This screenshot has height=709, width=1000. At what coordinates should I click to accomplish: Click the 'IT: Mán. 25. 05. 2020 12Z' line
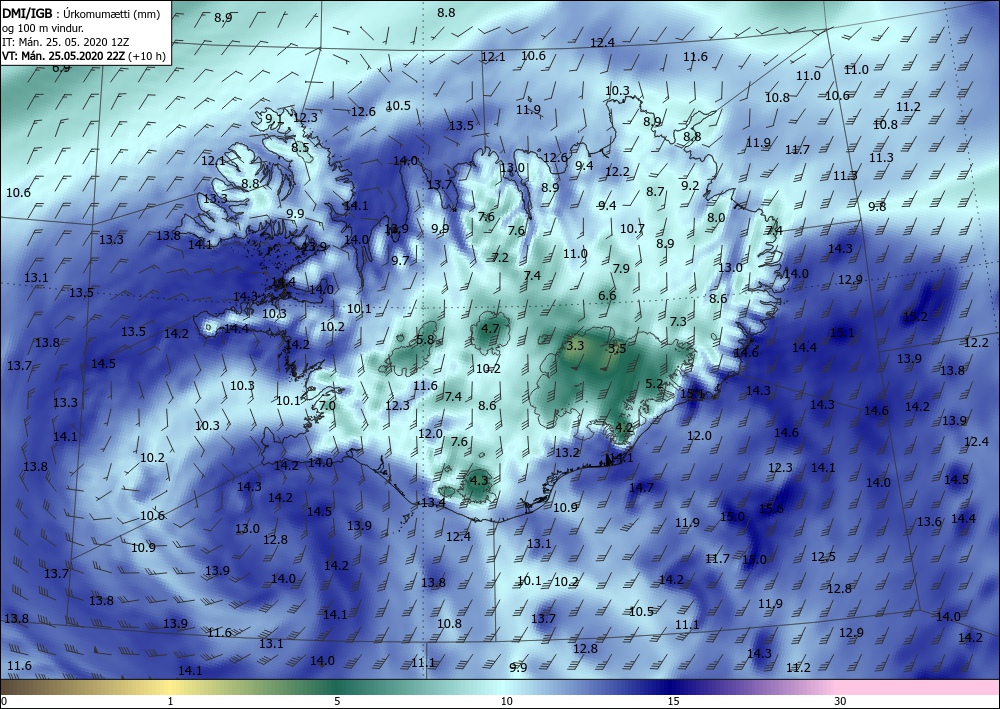[x=65, y=41]
